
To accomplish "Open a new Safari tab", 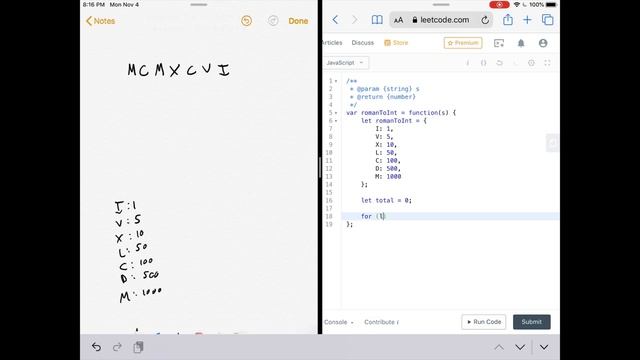I will (527, 20).
